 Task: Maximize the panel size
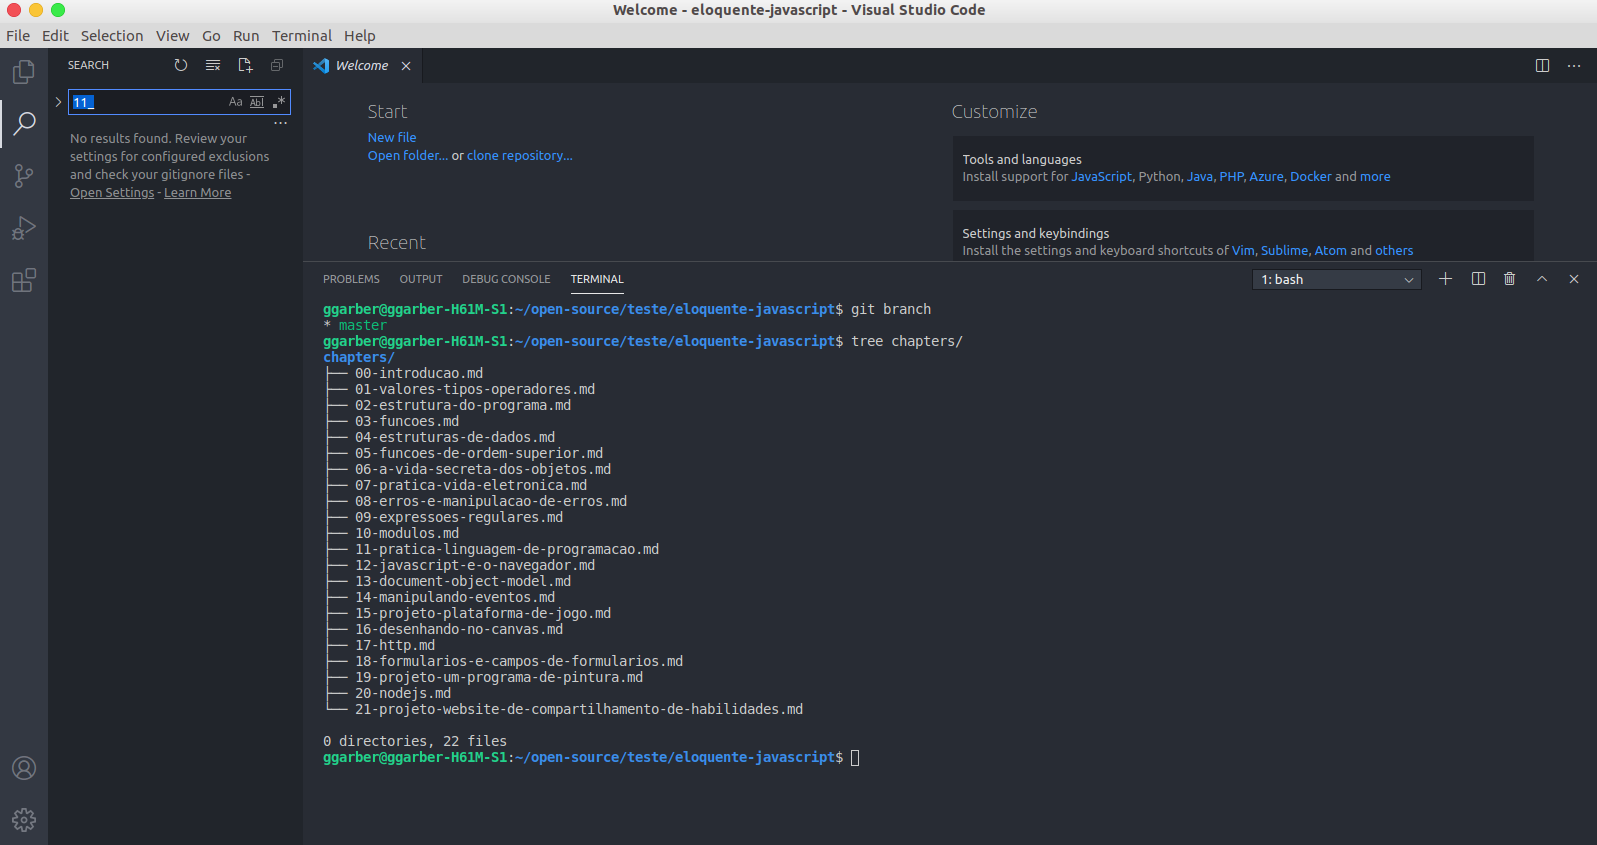pyautogui.click(x=1542, y=279)
